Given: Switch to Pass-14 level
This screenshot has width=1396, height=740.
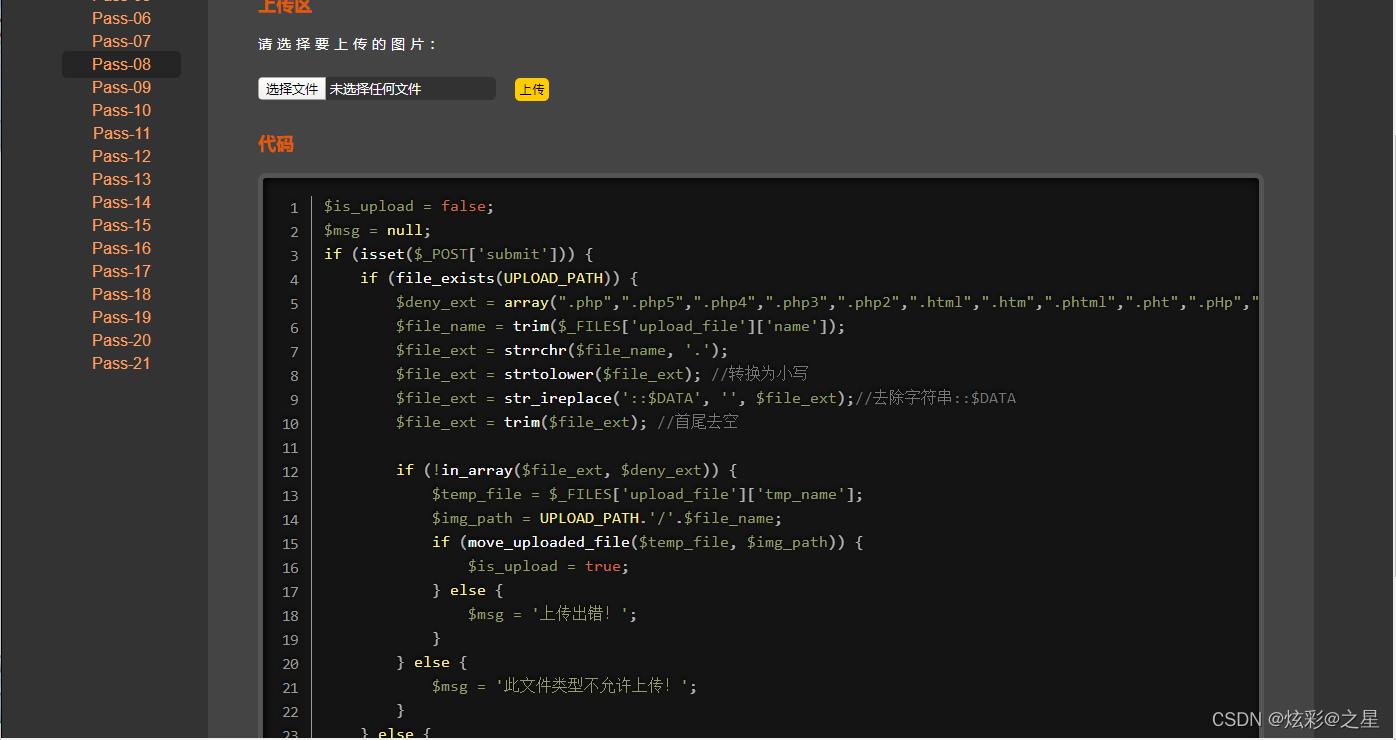Looking at the screenshot, I should (121, 202).
